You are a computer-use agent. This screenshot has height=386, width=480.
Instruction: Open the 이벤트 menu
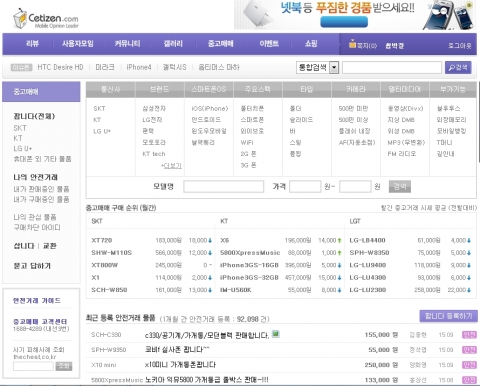(269, 43)
